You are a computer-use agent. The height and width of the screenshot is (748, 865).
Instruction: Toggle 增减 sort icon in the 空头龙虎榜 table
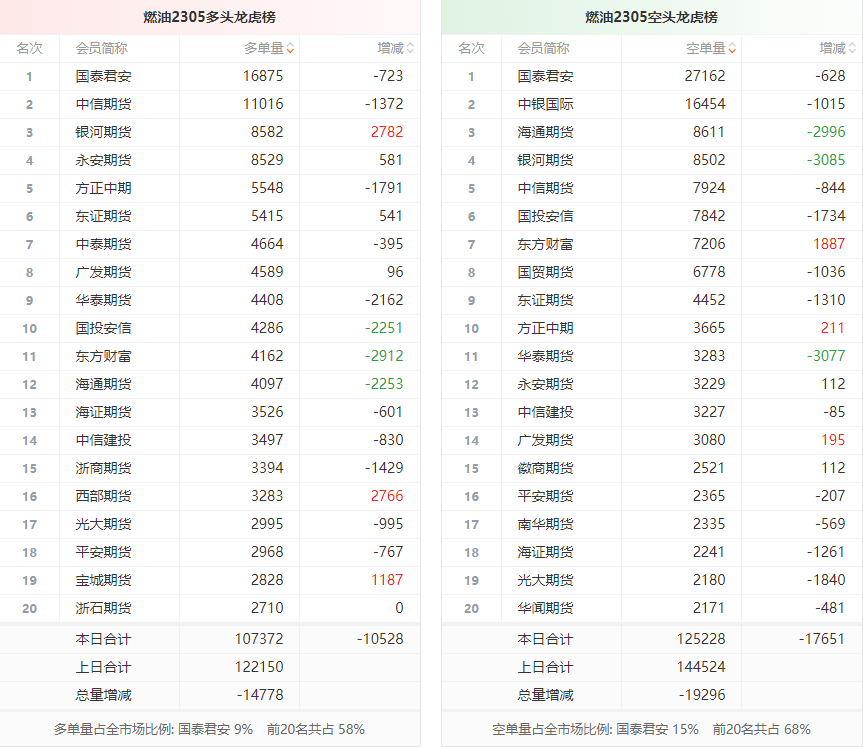(852, 48)
